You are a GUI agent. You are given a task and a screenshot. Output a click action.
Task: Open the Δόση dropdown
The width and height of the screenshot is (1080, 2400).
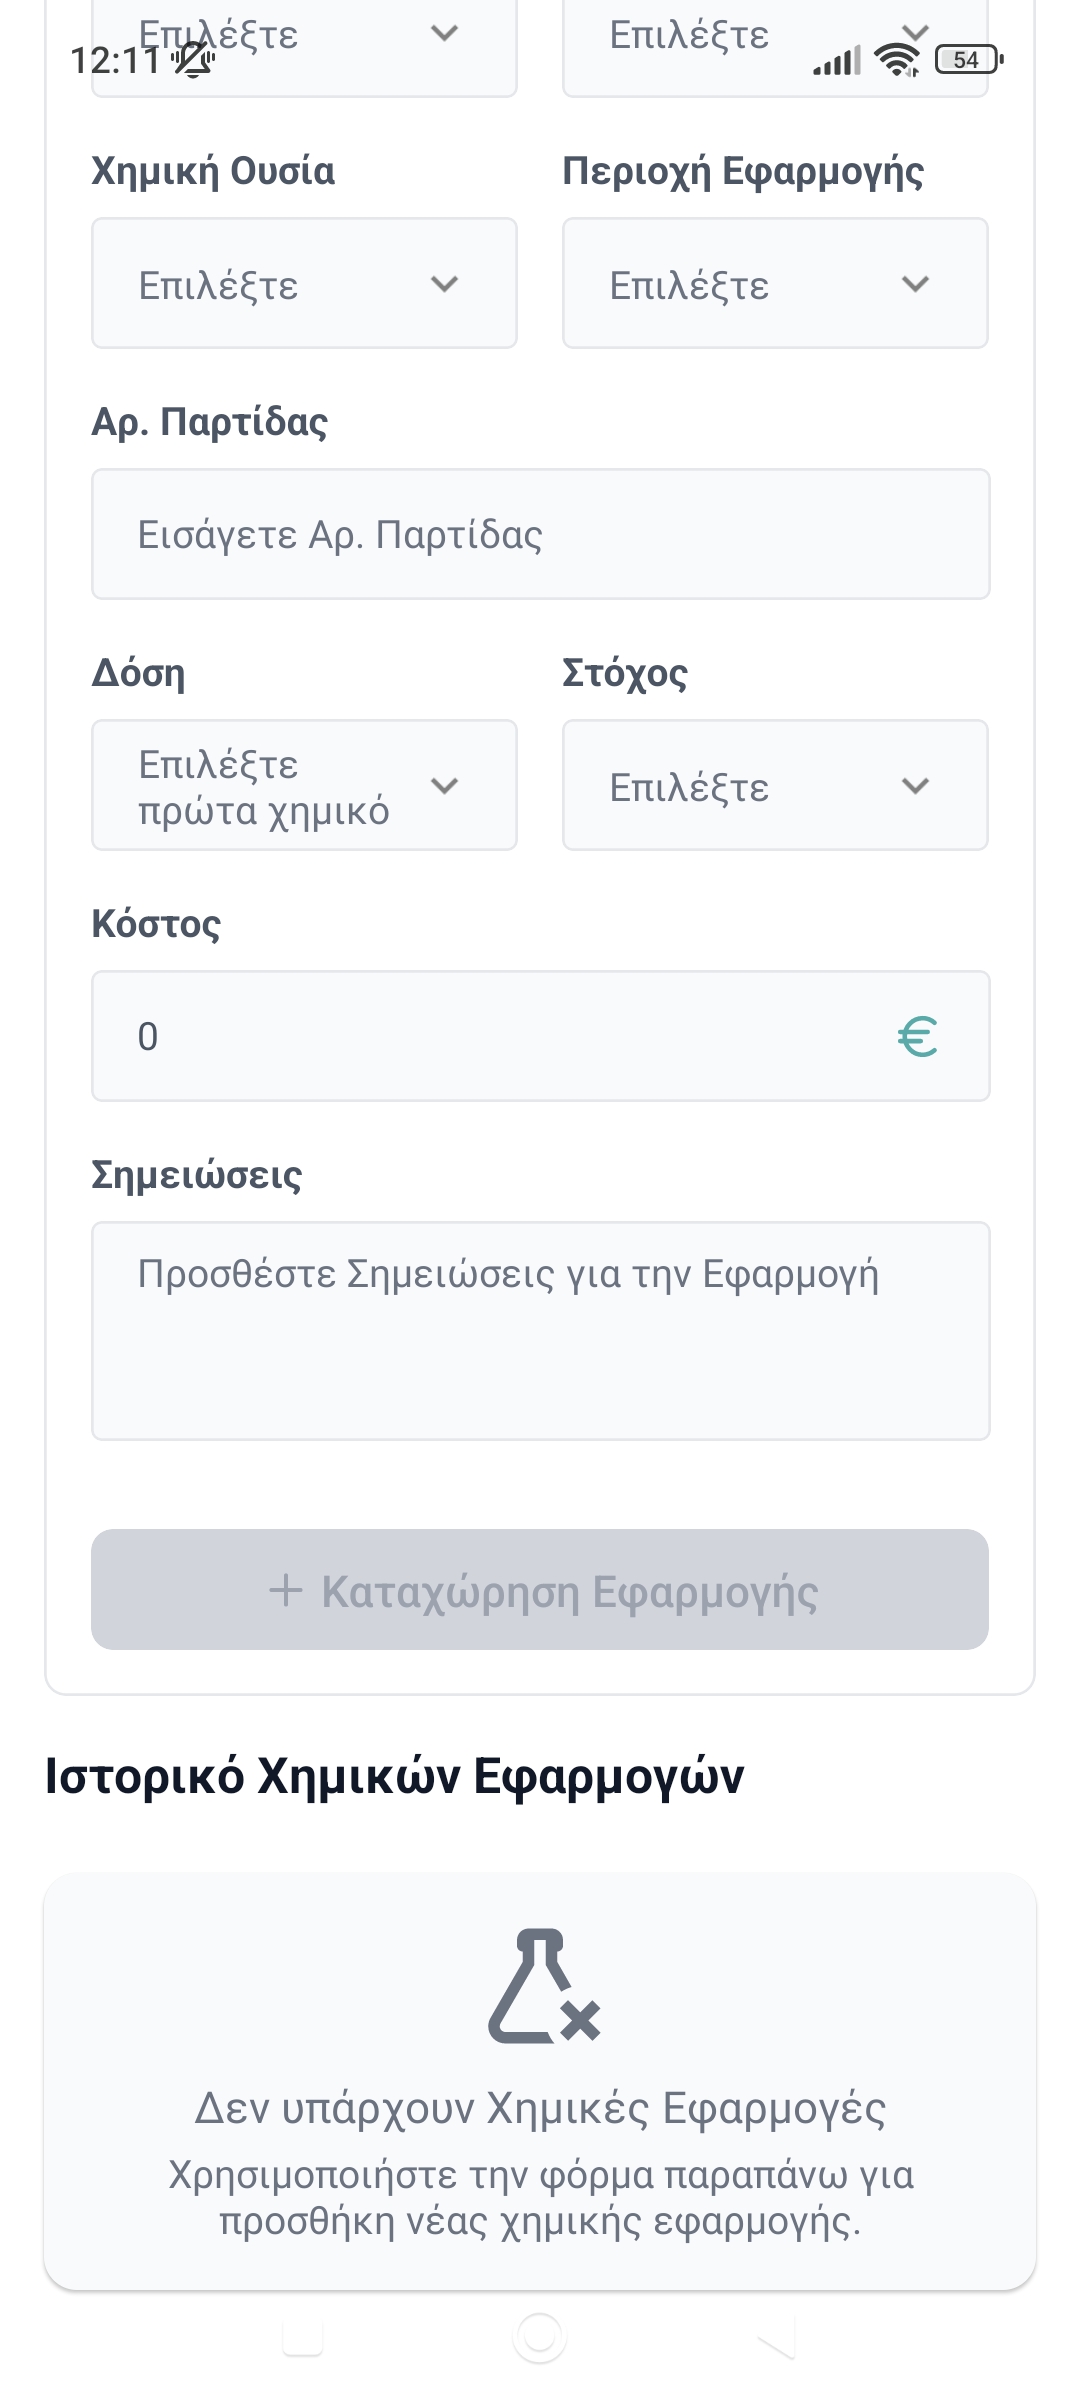coord(304,786)
